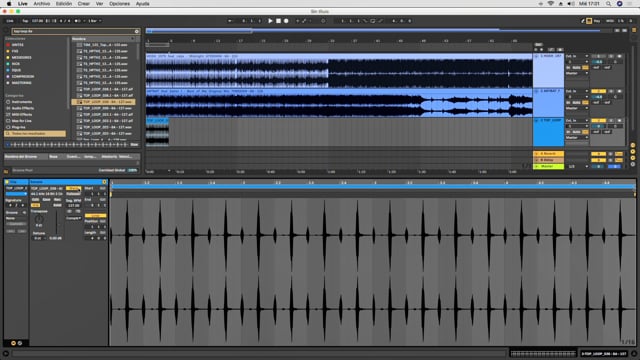Click the Set locator button

[x=538, y=44]
